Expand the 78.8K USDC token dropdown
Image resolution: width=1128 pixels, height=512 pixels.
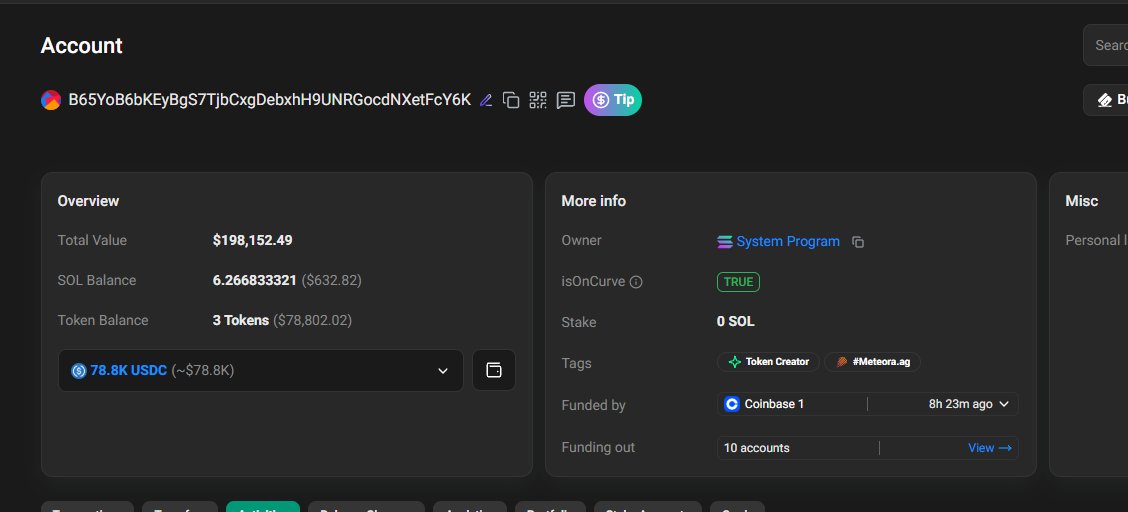pos(260,370)
